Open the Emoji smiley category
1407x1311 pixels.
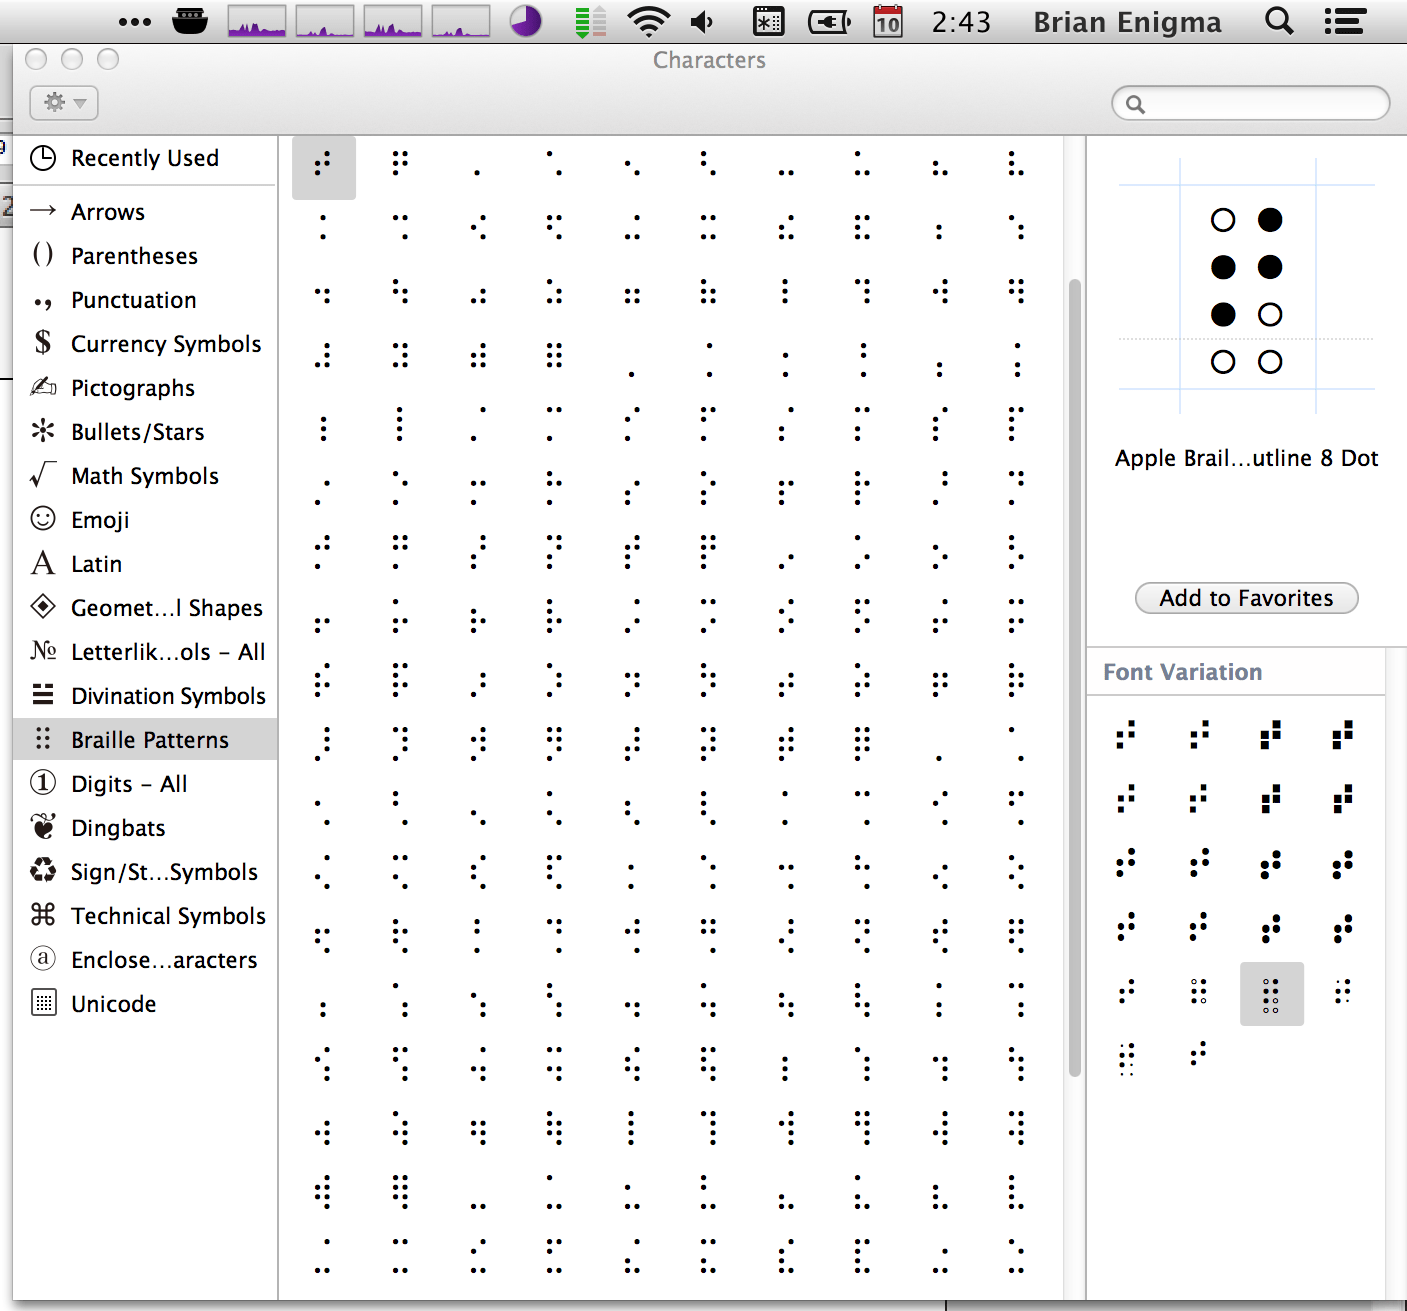(x=145, y=520)
